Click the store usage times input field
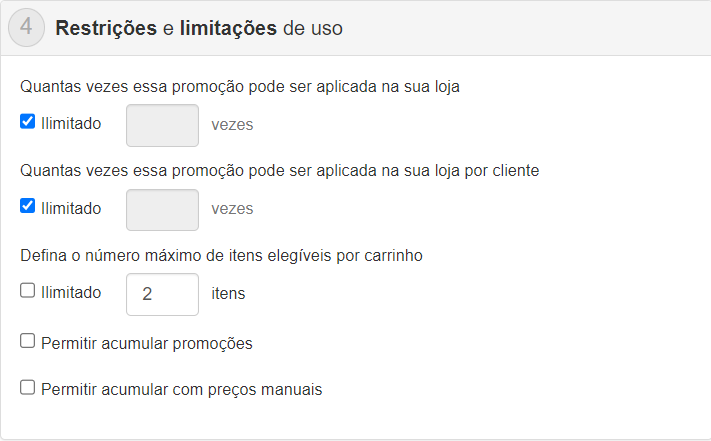711x441 pixels. tap(162, 126)
